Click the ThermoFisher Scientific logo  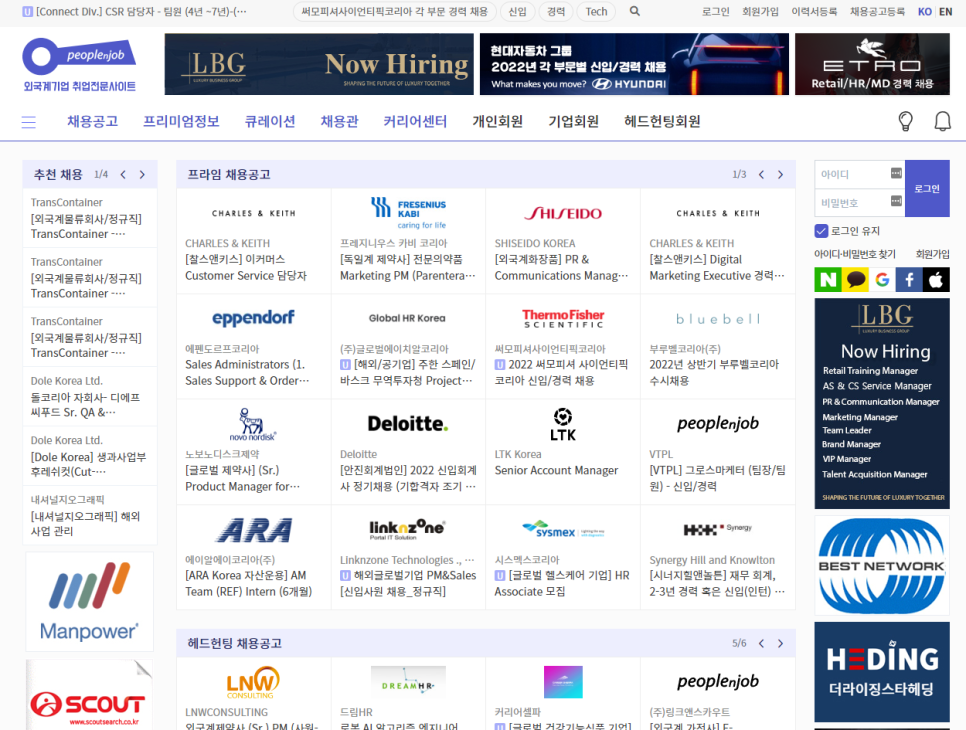point(562,318)
